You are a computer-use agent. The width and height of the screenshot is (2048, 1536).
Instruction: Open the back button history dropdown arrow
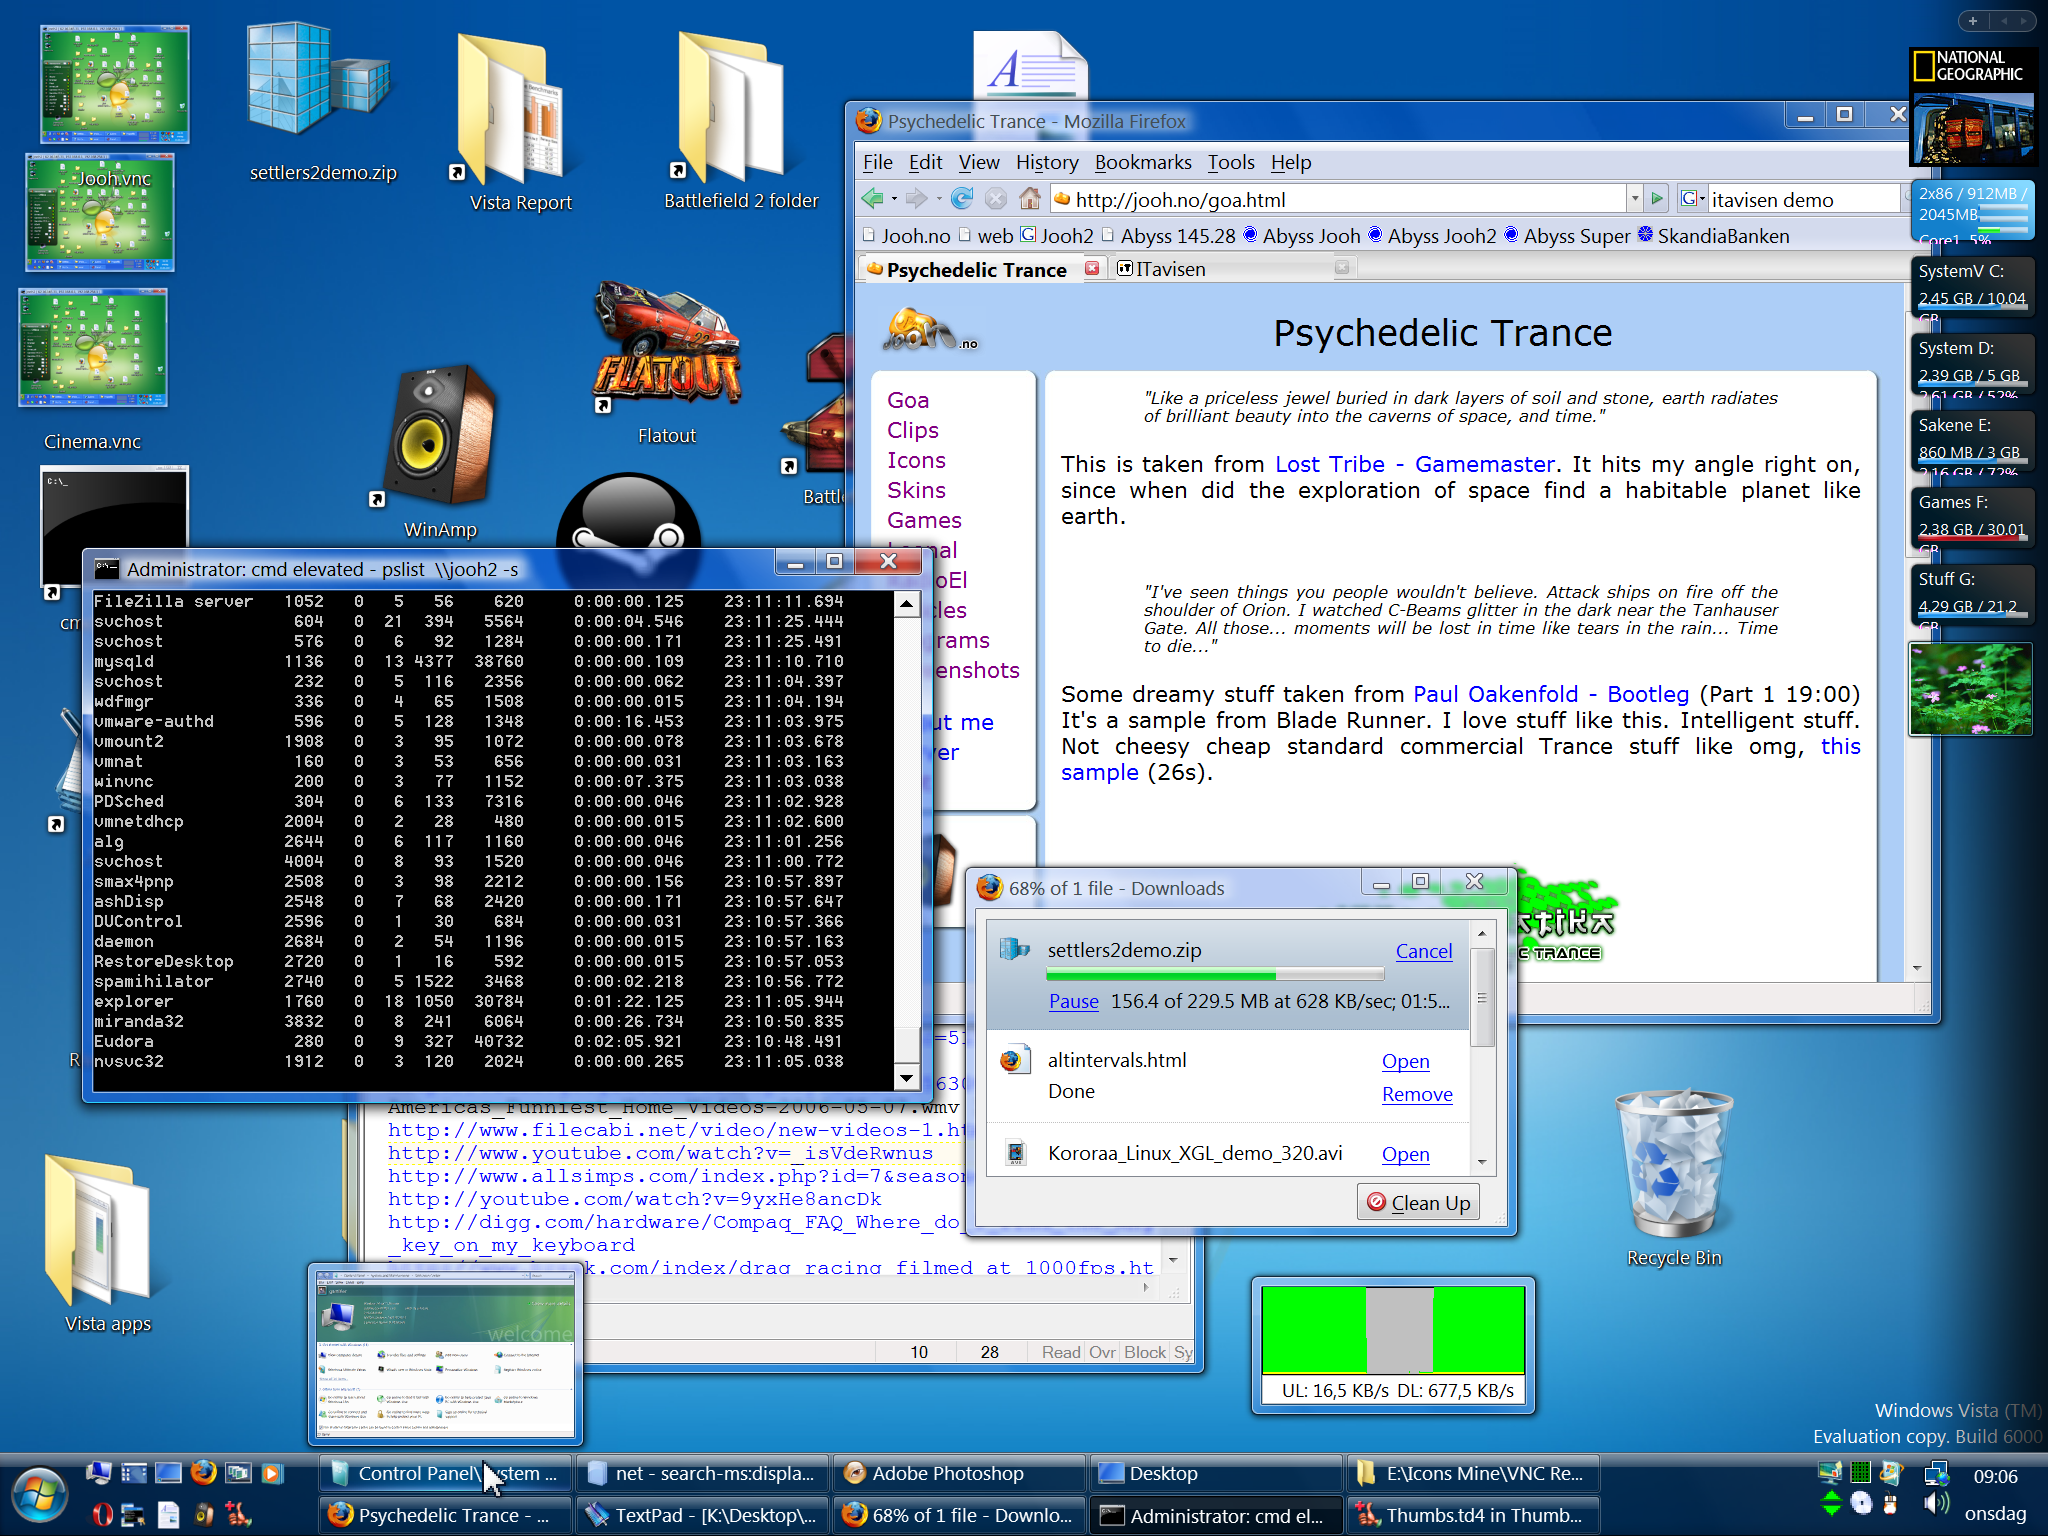coord(894,199)
